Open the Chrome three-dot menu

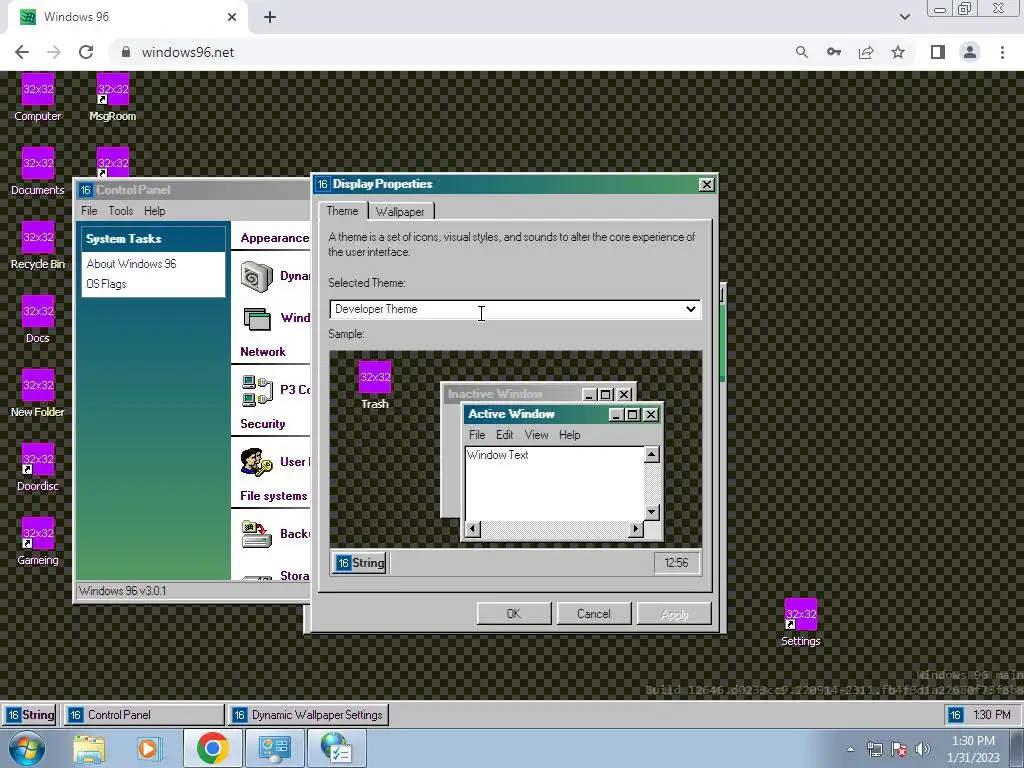(1002, 52)
